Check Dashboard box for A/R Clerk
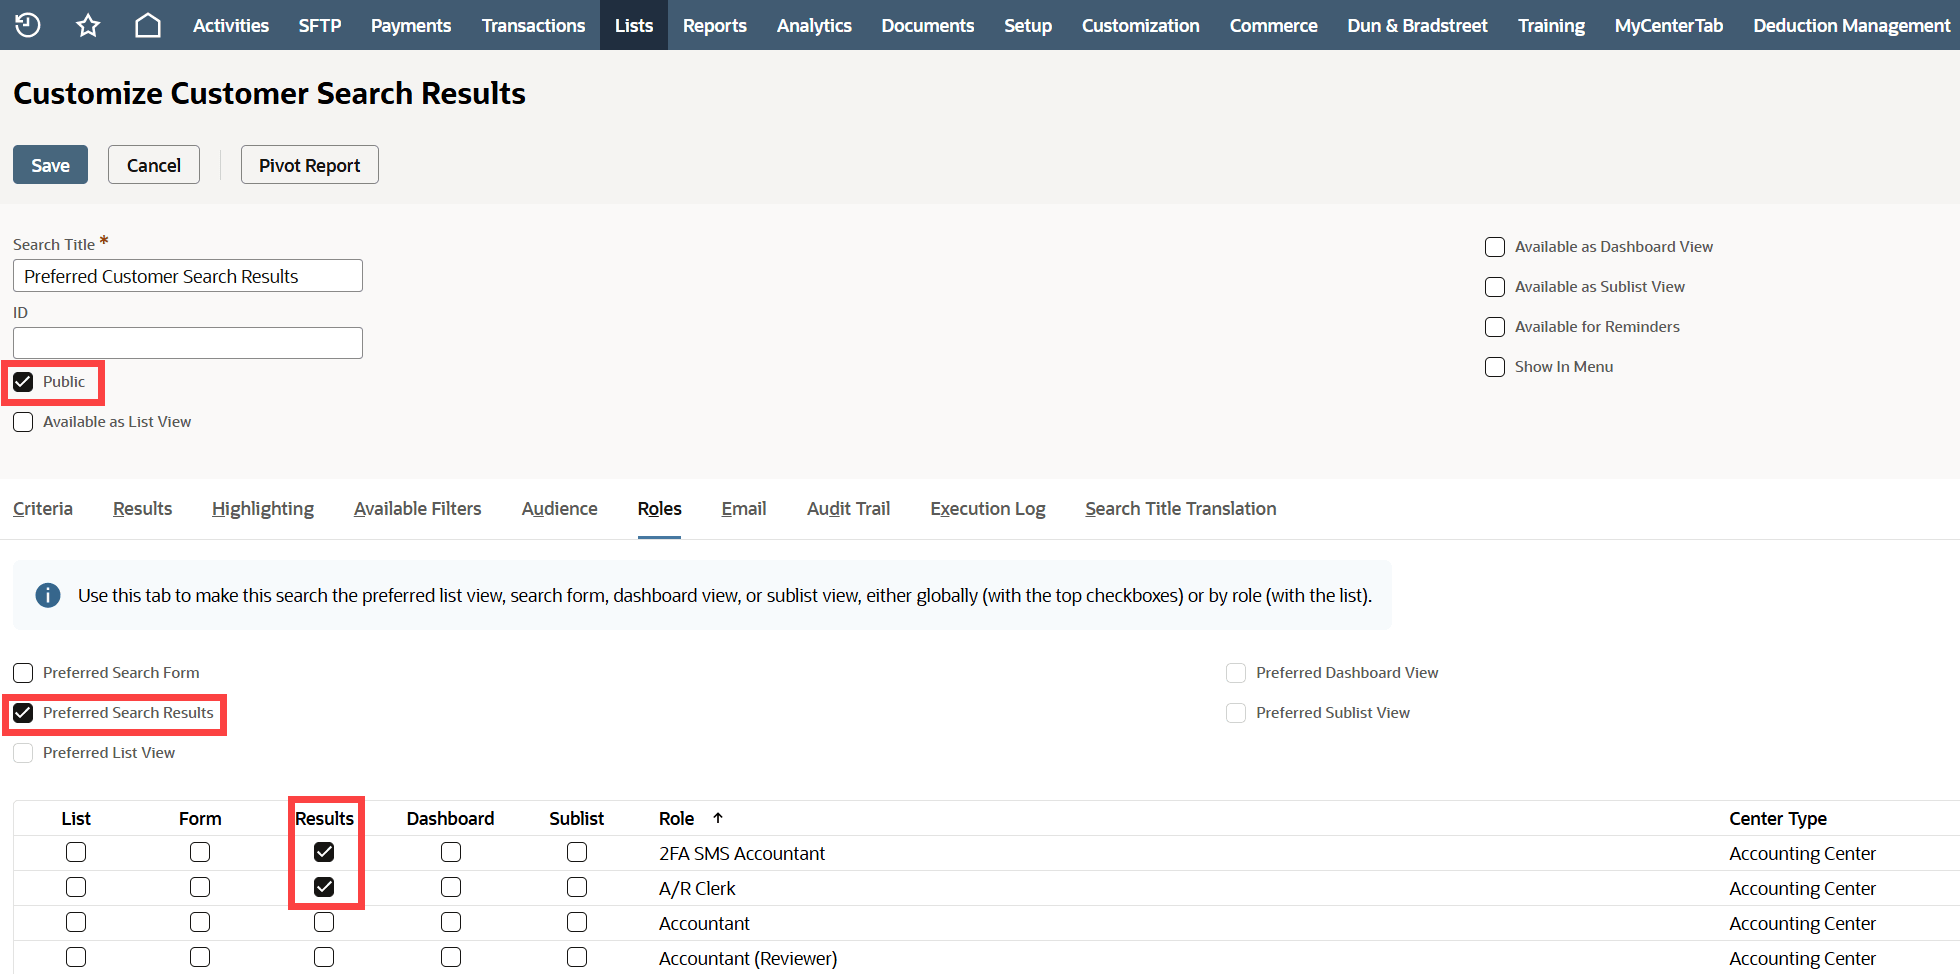This screenshot has height=974, width=1960. pyautogui.click(x=451, y=887)
